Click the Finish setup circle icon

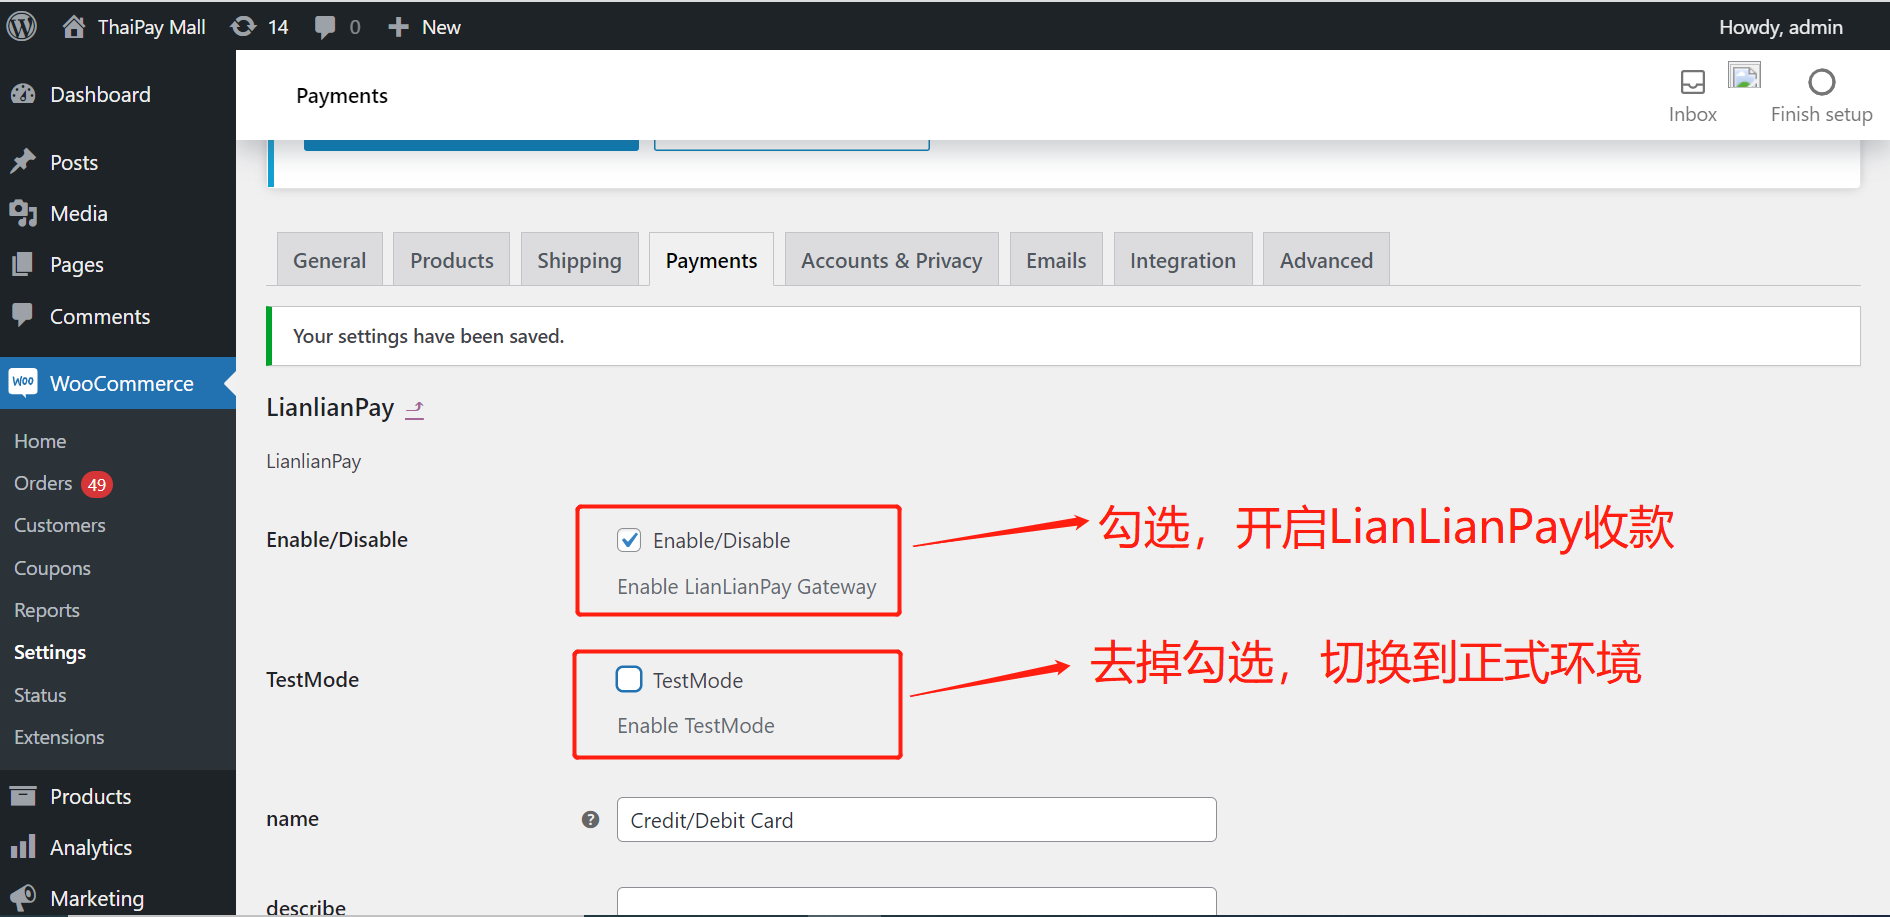1822,81
